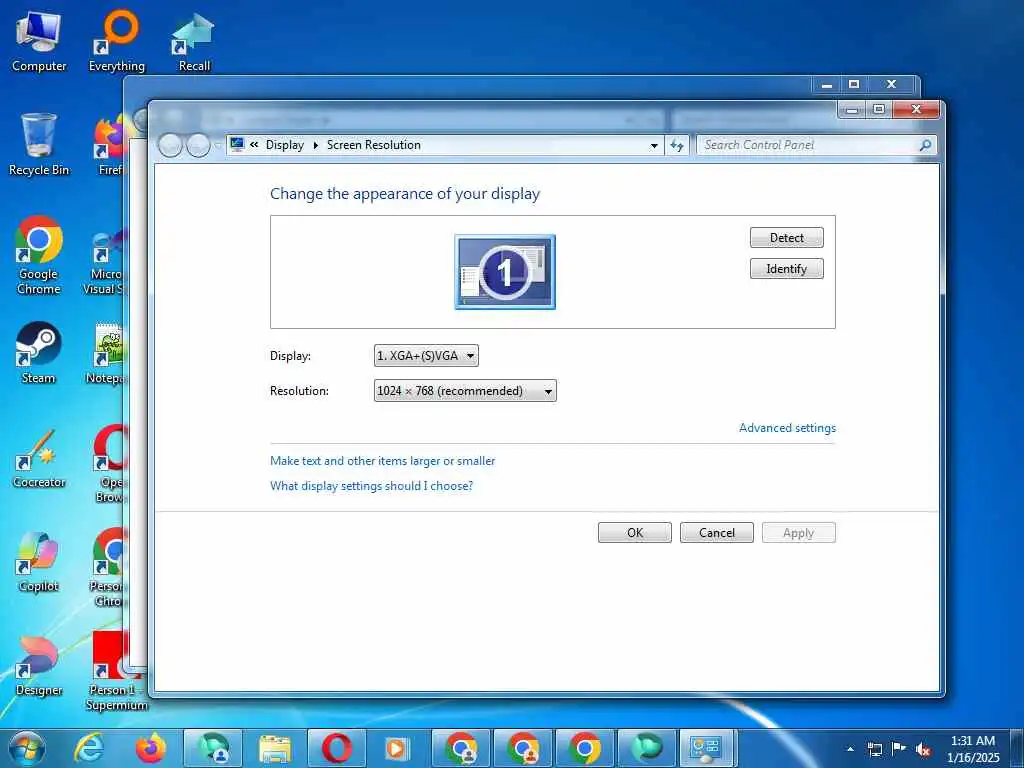This screenshot has height=768, width=1024.
Task: Launch Firefox from the taskbar
Action: (150, 748)
